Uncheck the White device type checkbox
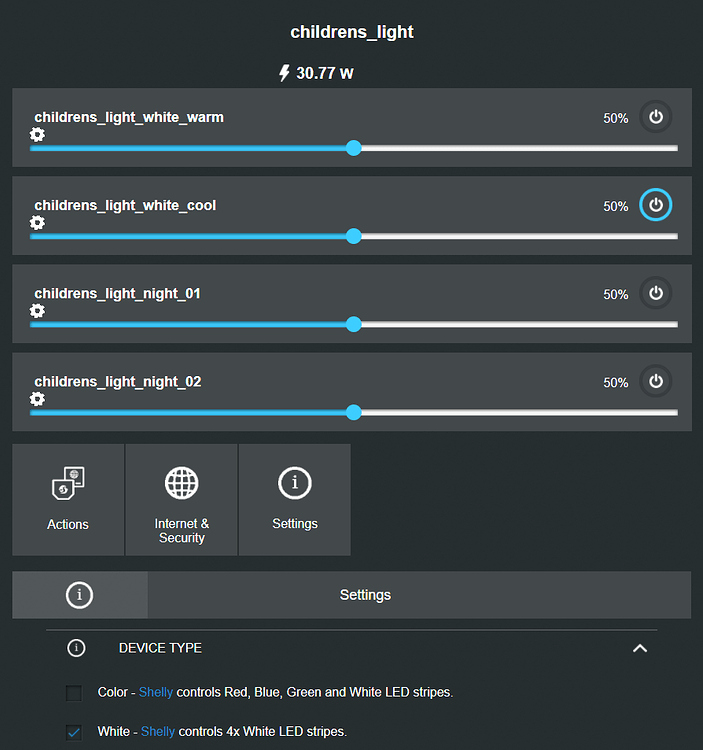The height and width of the screenshot is (750, 703). tap(74, 732)
